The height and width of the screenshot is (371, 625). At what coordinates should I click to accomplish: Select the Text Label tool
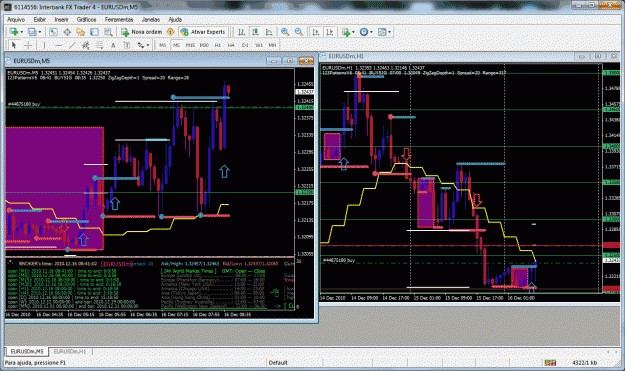(127, 45)
